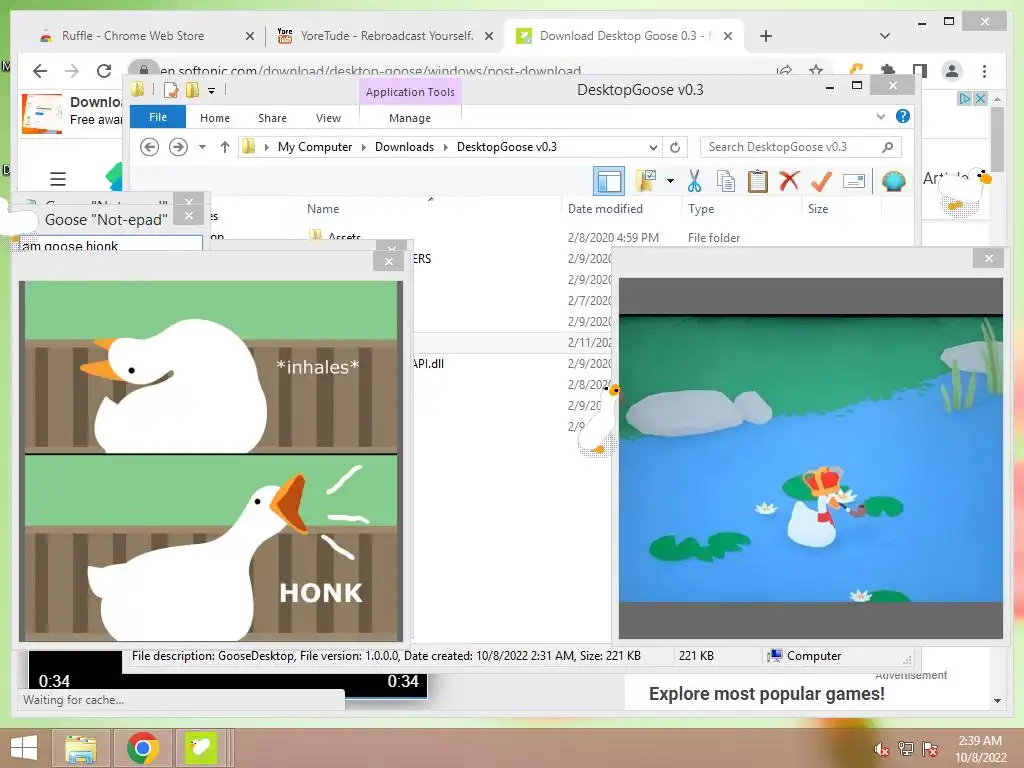Image resolution: width=1024 pixels, height=768 pixels.
Task: Bookmark this page with star icon
Action: point(816,71)
